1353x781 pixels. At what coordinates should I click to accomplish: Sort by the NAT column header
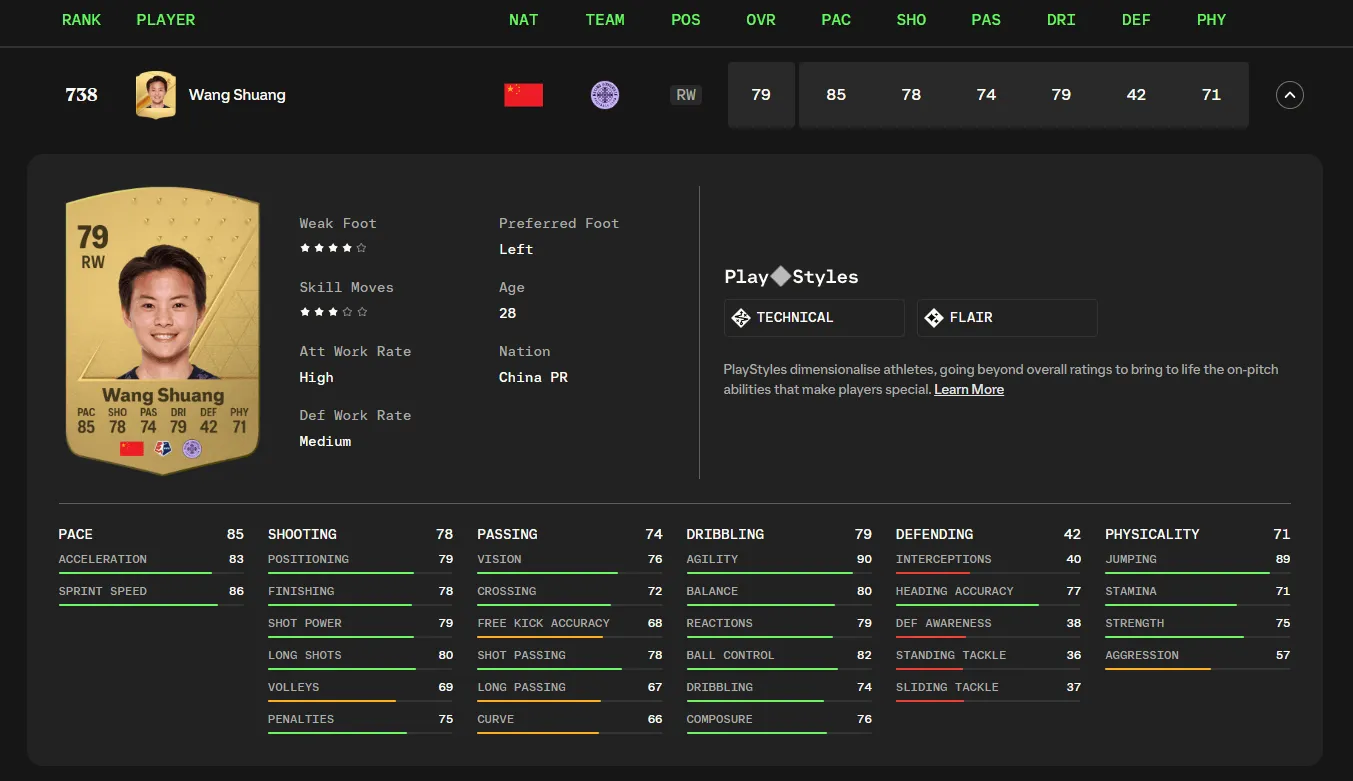[x=524, y=20]
